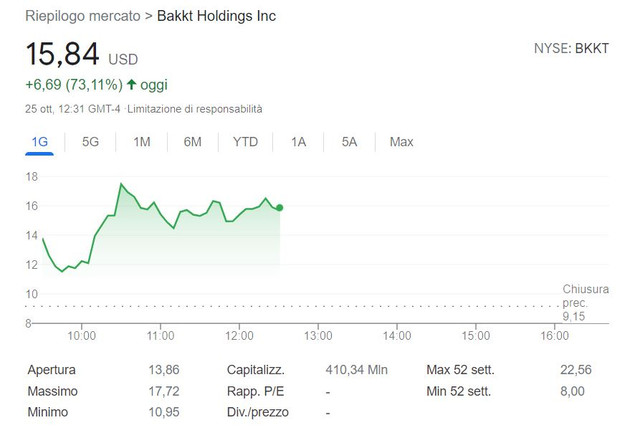Viewport: 640px width, 438px height.
Task: Open the 1M chart range tab
Action: tap(142, 142)
